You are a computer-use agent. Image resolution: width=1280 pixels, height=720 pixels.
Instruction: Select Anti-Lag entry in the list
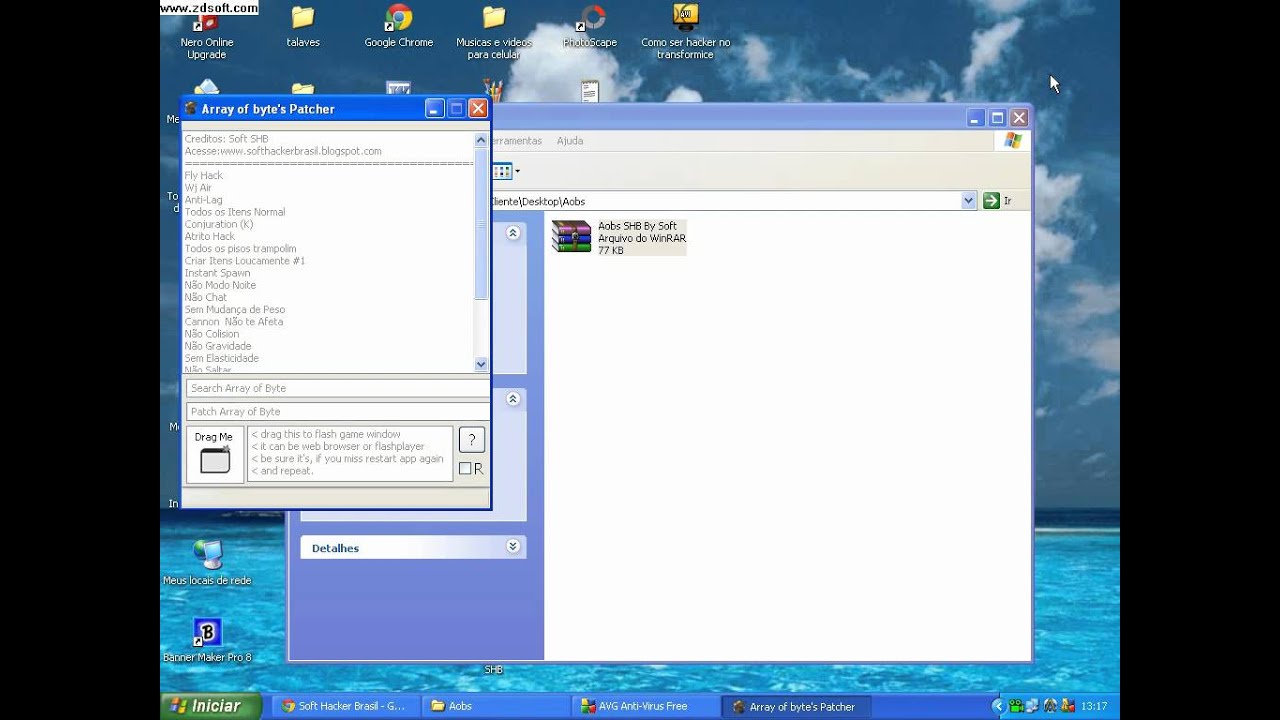click(x=204, y=200)
